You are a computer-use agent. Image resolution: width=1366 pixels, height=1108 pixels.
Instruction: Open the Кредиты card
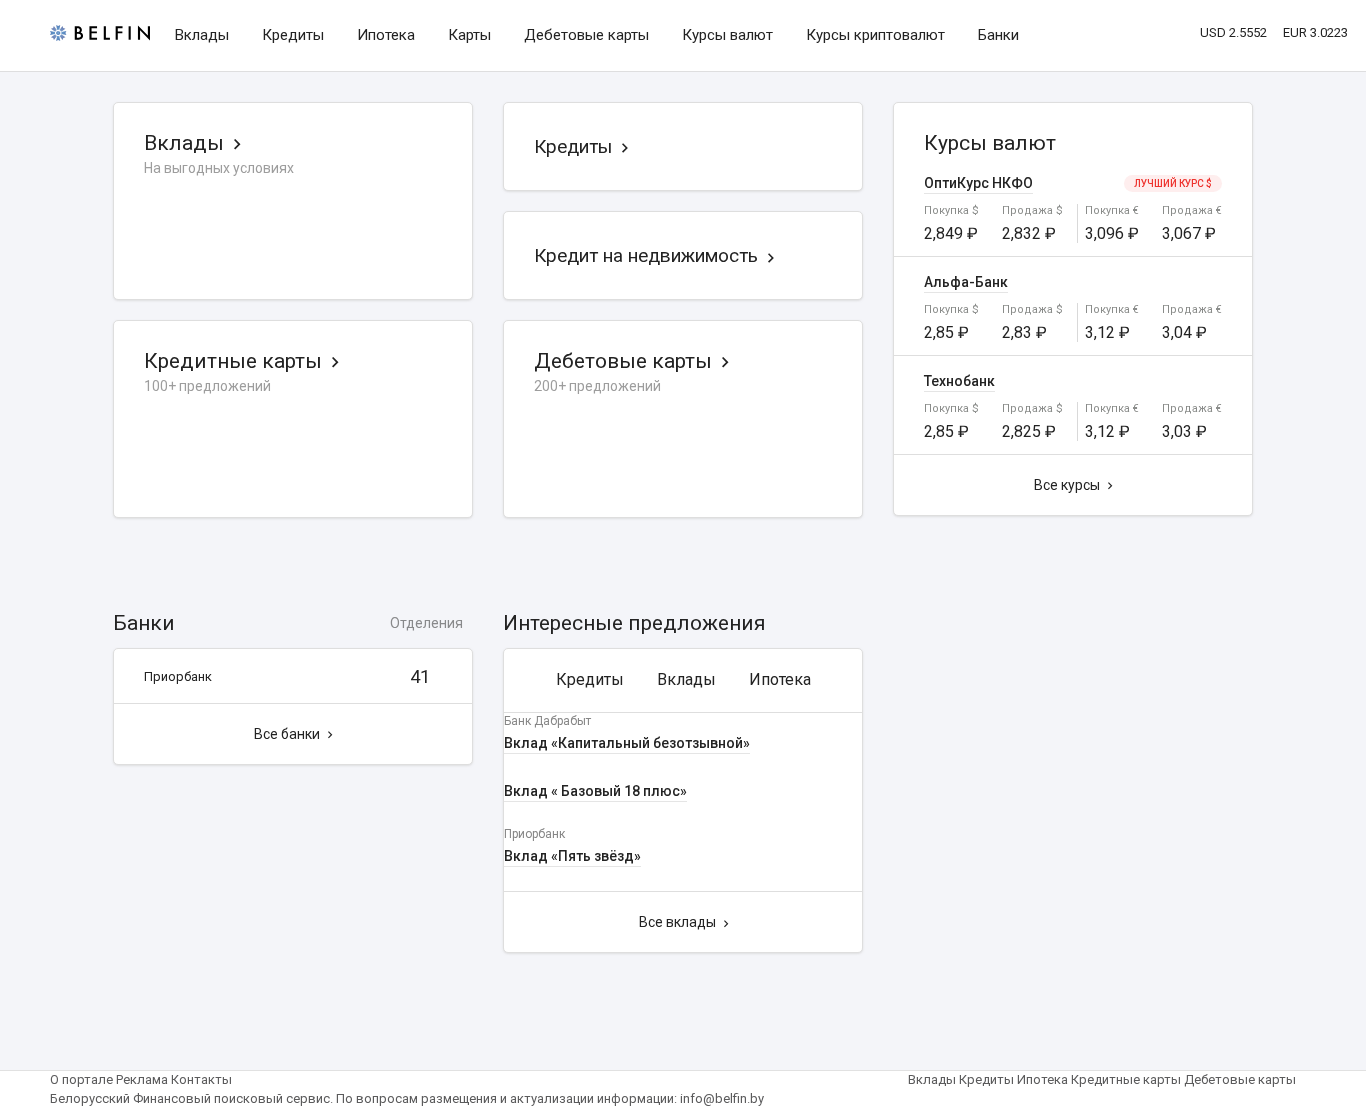pos(573,147)
